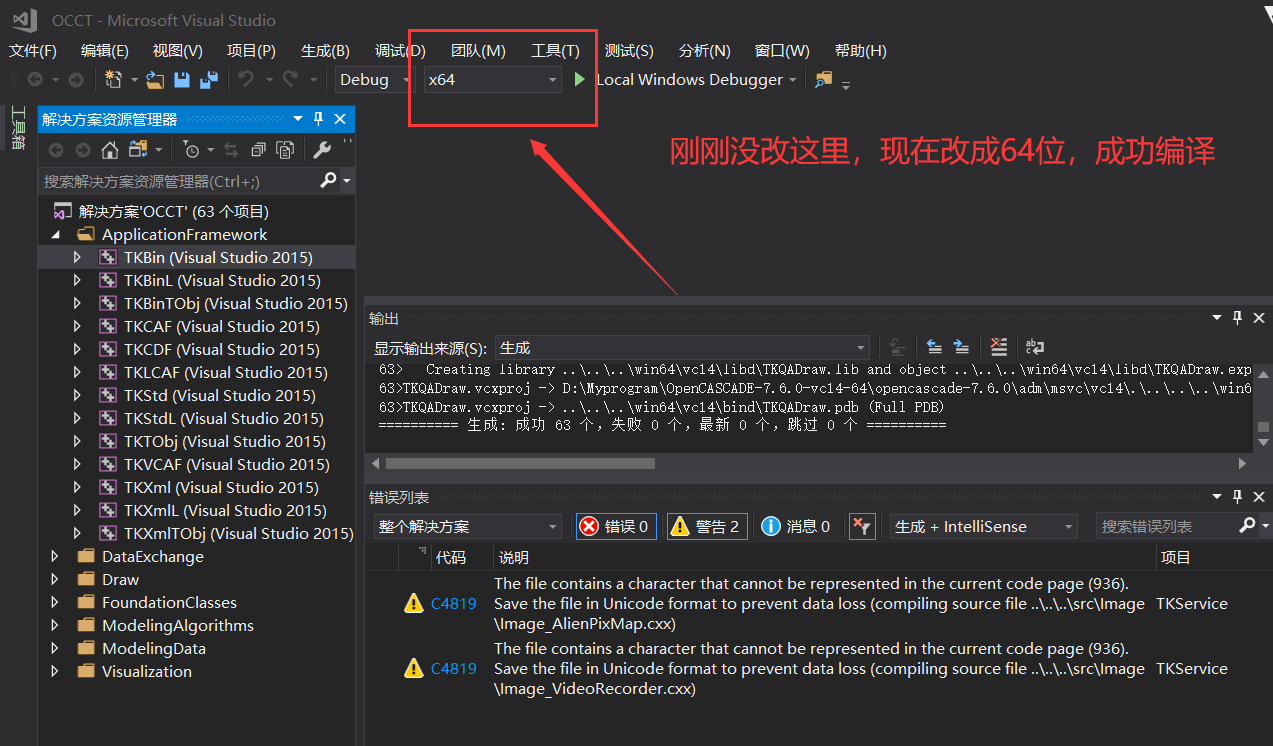Expand the DataExchange folder
This screenshot has width=1273, height=746.
click(55, 557)
